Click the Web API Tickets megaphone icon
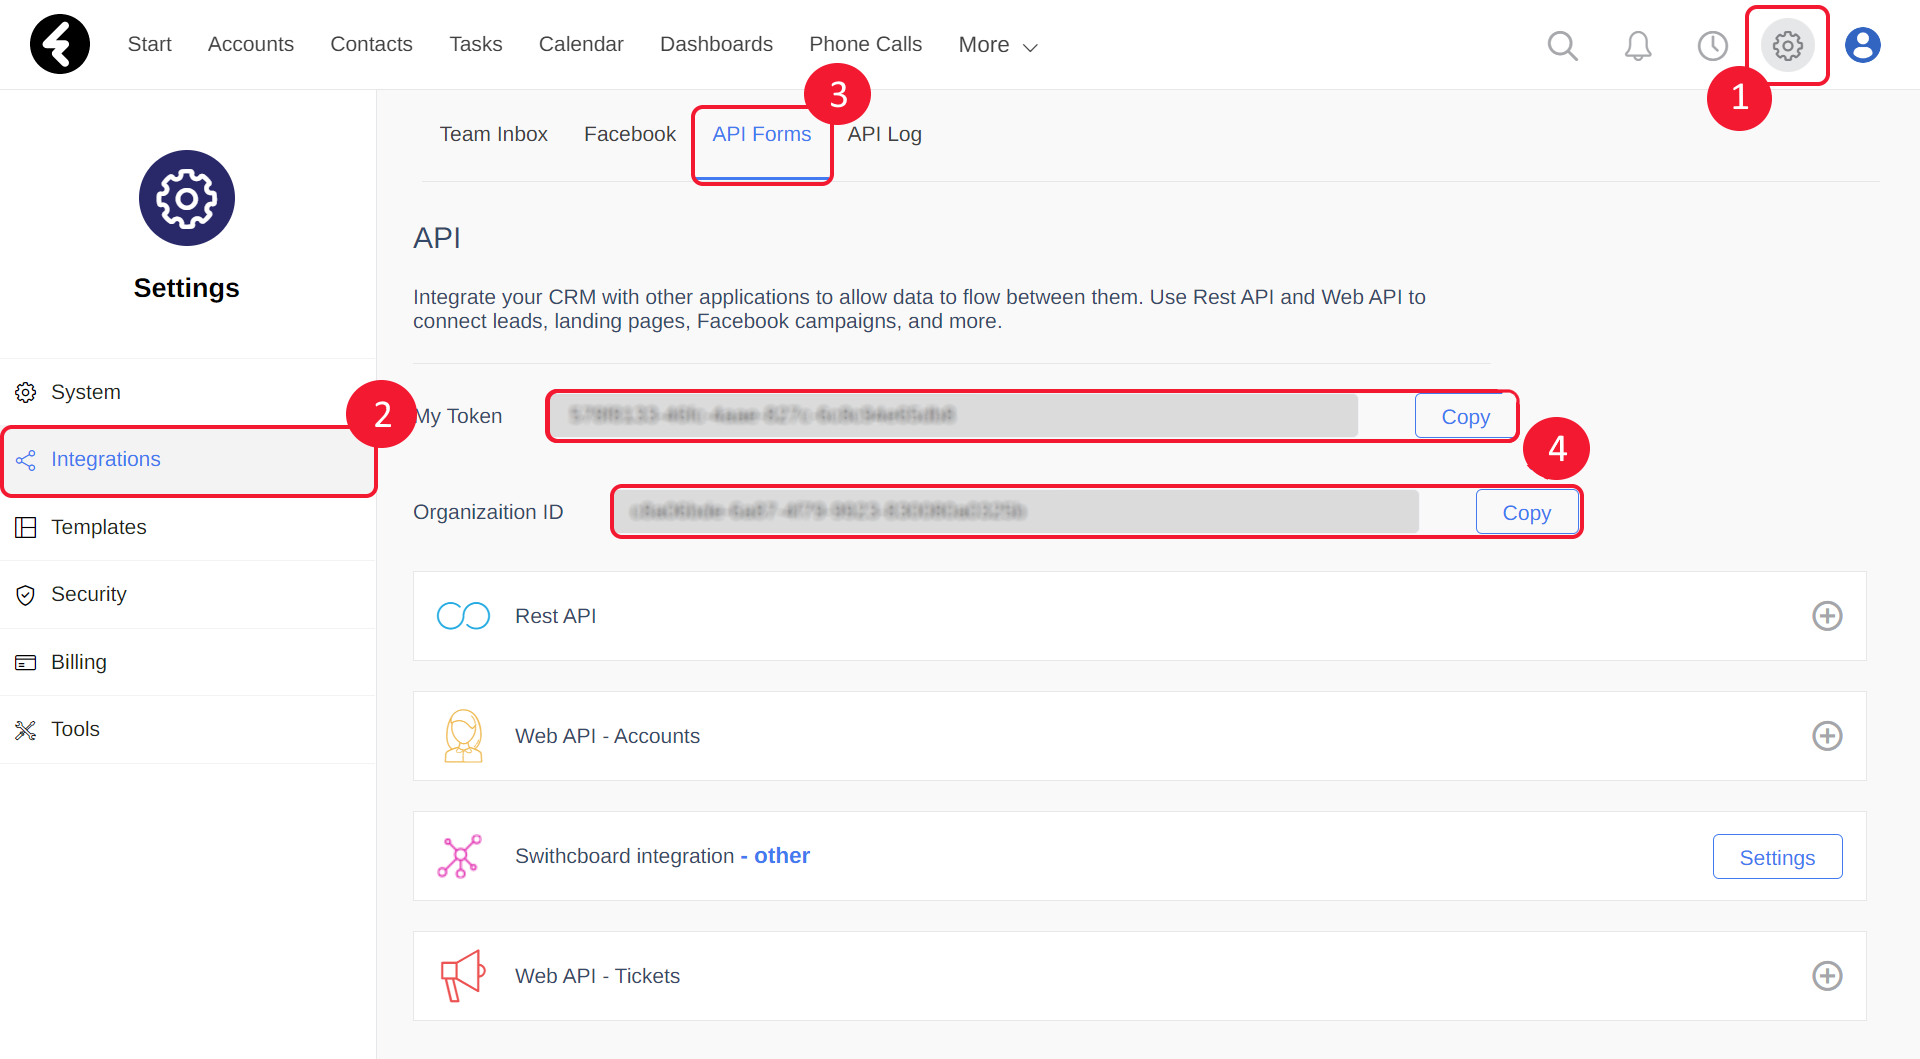Screen dimensions: 1920x1059 coord(463,976)
